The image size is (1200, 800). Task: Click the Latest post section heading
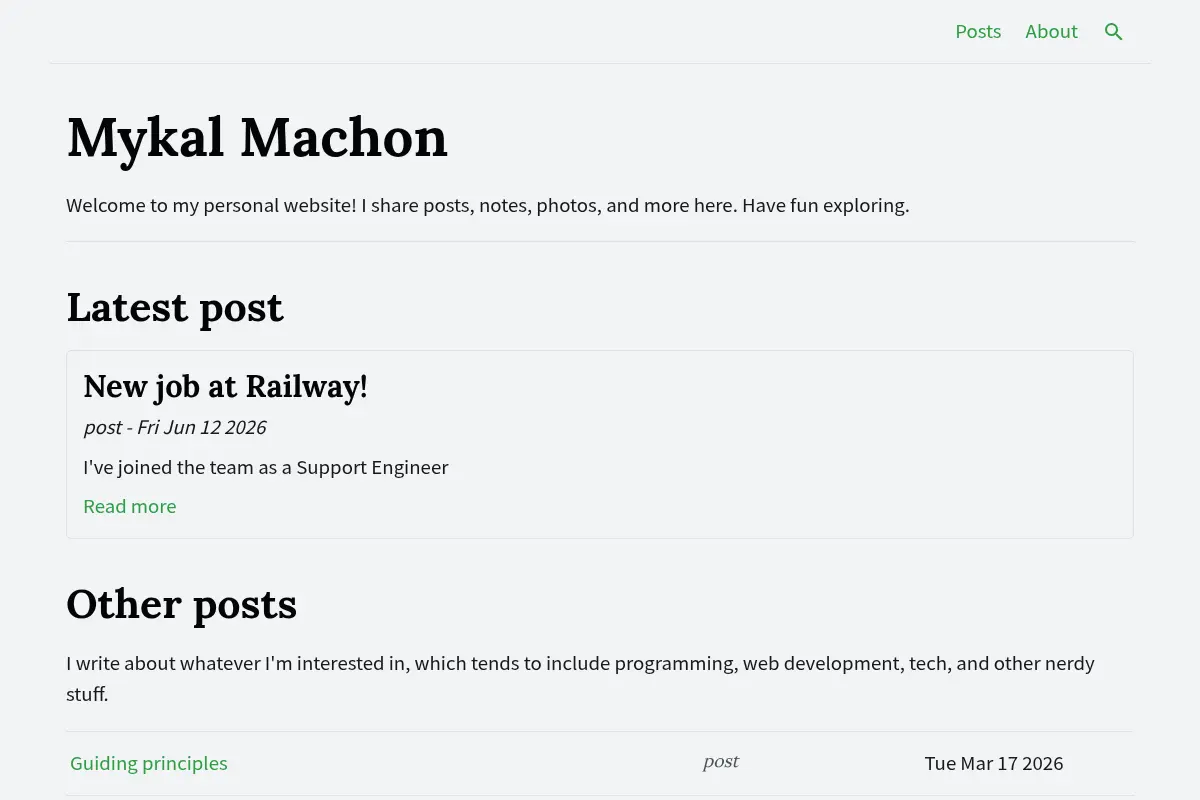175,307
